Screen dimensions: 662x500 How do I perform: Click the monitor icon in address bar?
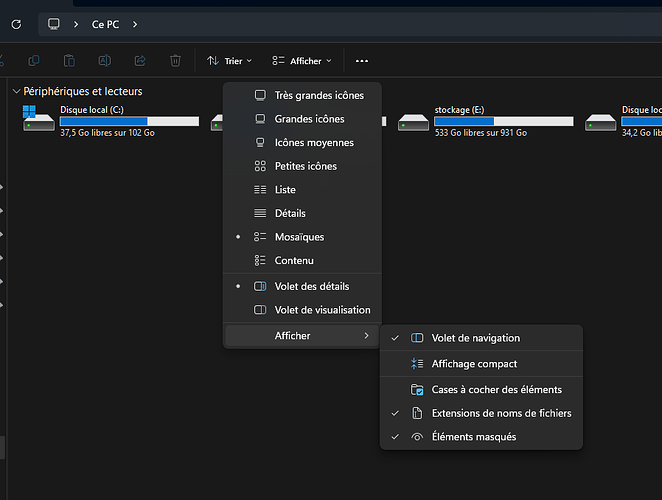click(54, 24)
